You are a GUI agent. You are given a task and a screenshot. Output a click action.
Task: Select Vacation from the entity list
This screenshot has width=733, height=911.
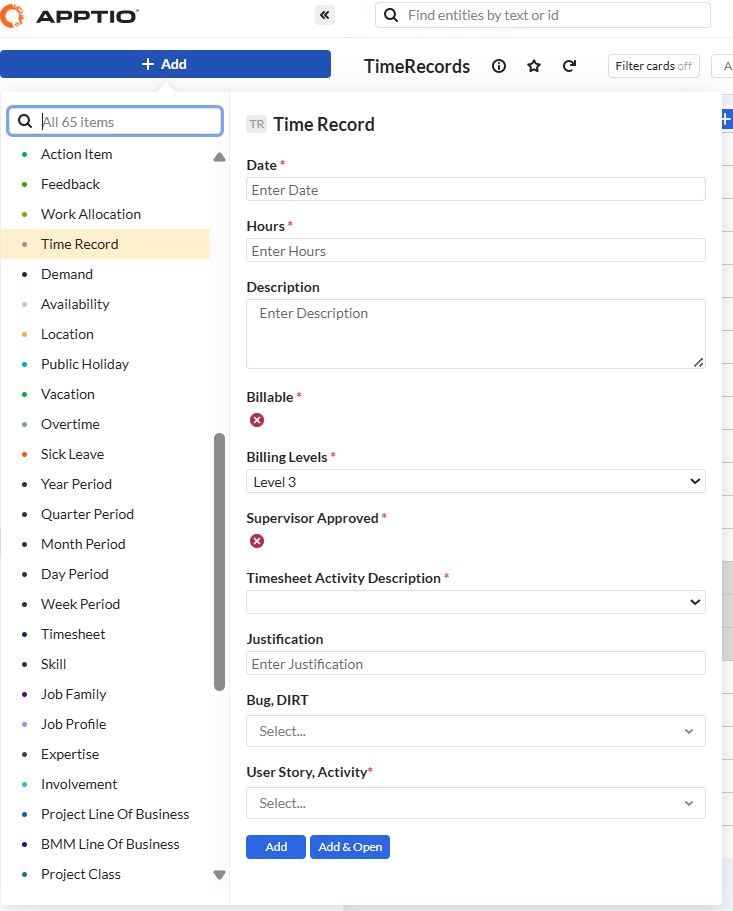click(x=68, y=394)
